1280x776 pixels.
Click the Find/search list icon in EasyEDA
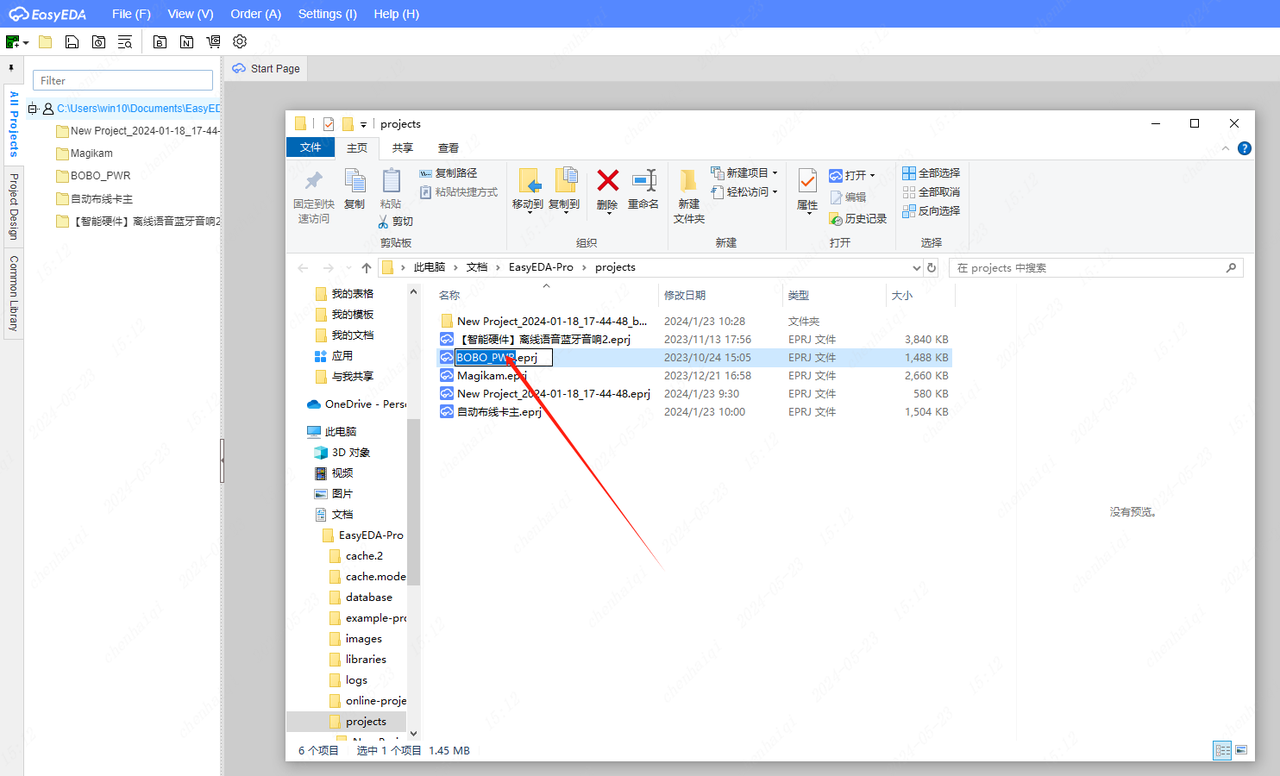pos(125,42)
